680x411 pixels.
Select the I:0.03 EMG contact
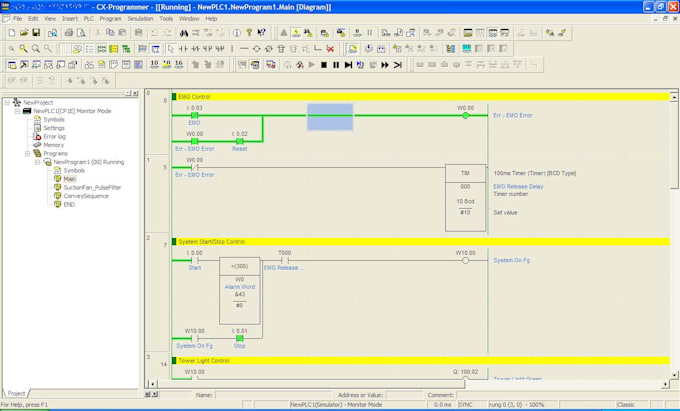194,115
